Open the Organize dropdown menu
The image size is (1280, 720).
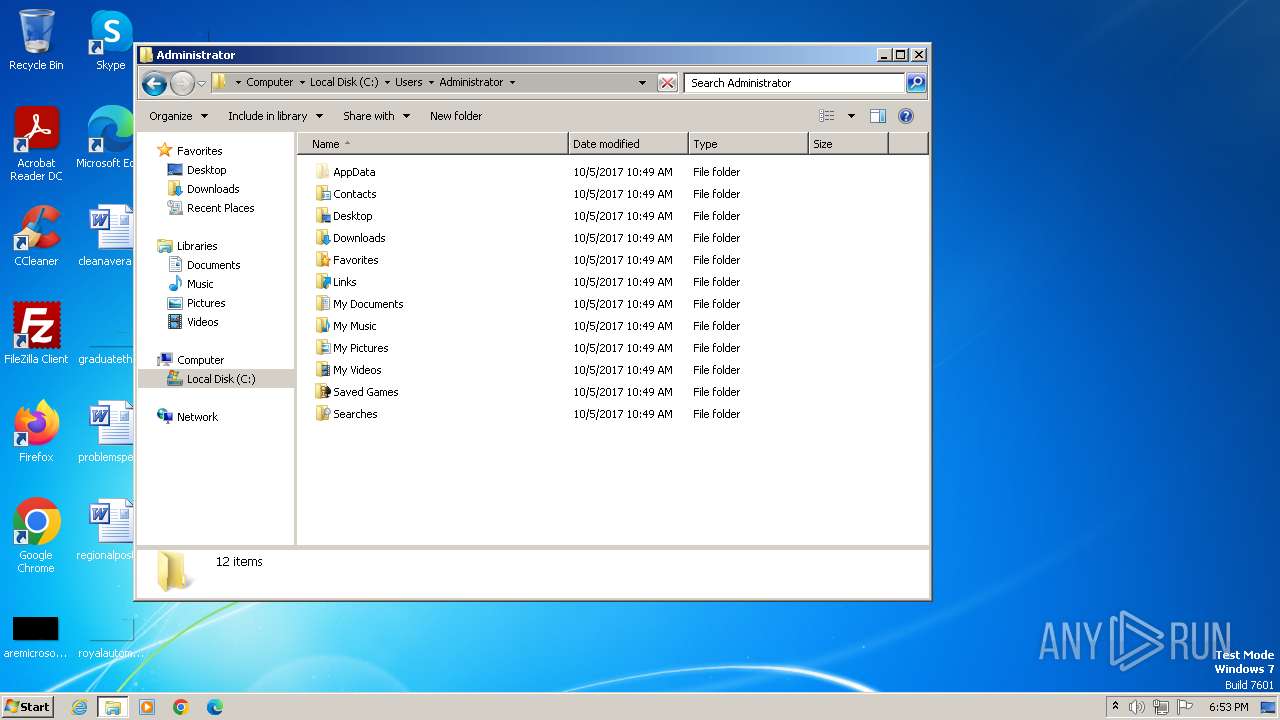coord(178,116)
